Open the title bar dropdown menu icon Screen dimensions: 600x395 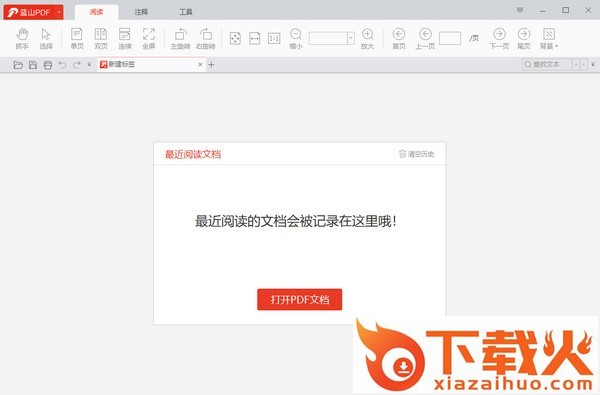(520, 10)
